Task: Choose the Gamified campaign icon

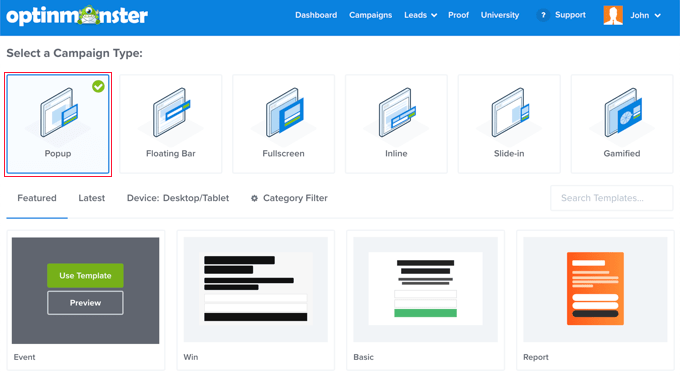Action: (623, 112)
